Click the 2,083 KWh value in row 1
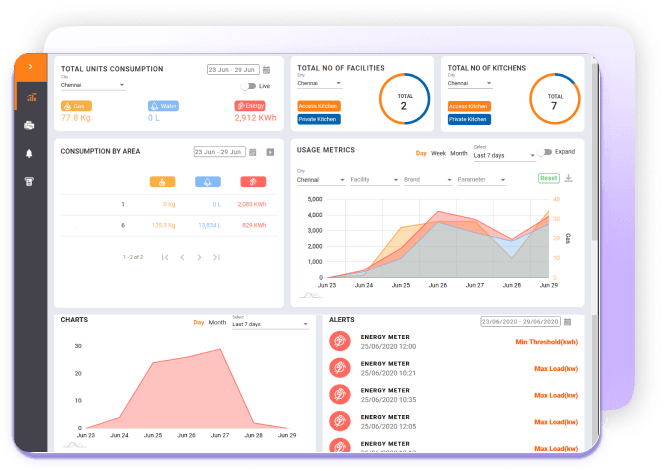 pyautogui.click(x=252, y=204)
